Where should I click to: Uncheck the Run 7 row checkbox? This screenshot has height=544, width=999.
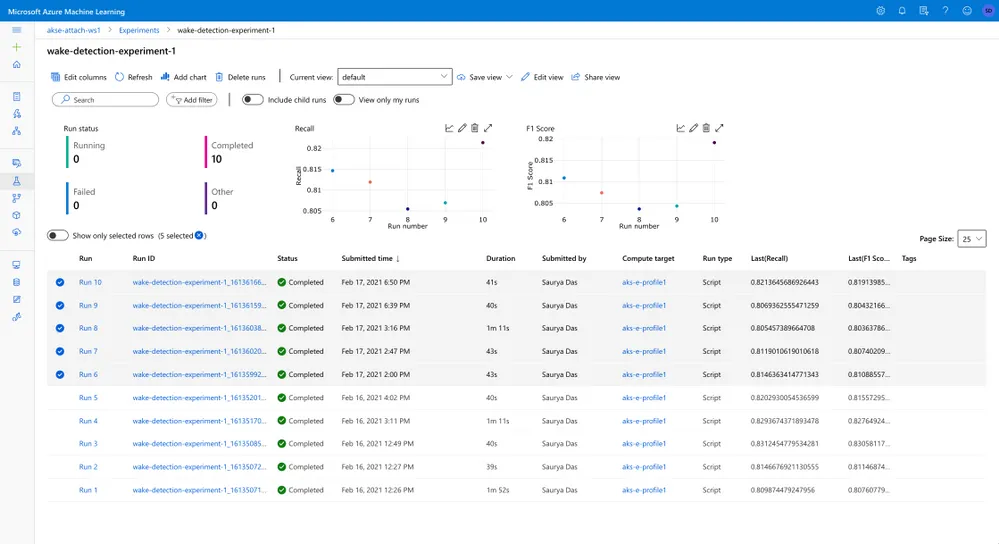tap(60, 351)
